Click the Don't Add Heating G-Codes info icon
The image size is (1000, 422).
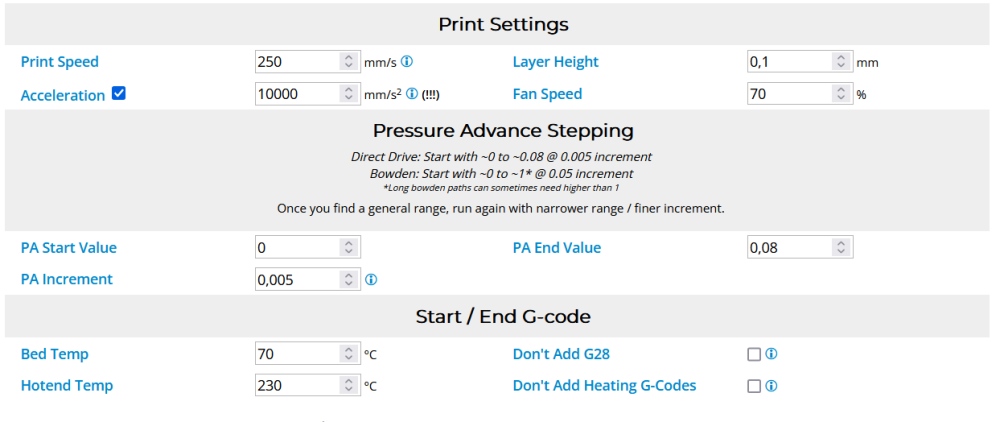771,386
